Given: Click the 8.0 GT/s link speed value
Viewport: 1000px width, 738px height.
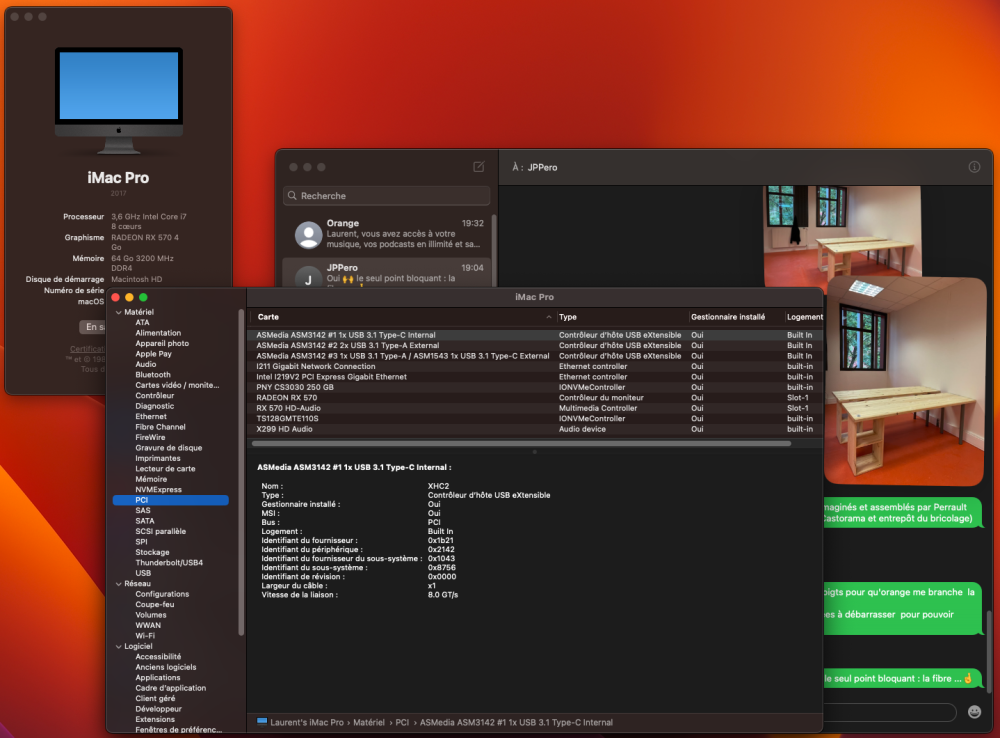Looking at the screenshot, I should 443,594.
